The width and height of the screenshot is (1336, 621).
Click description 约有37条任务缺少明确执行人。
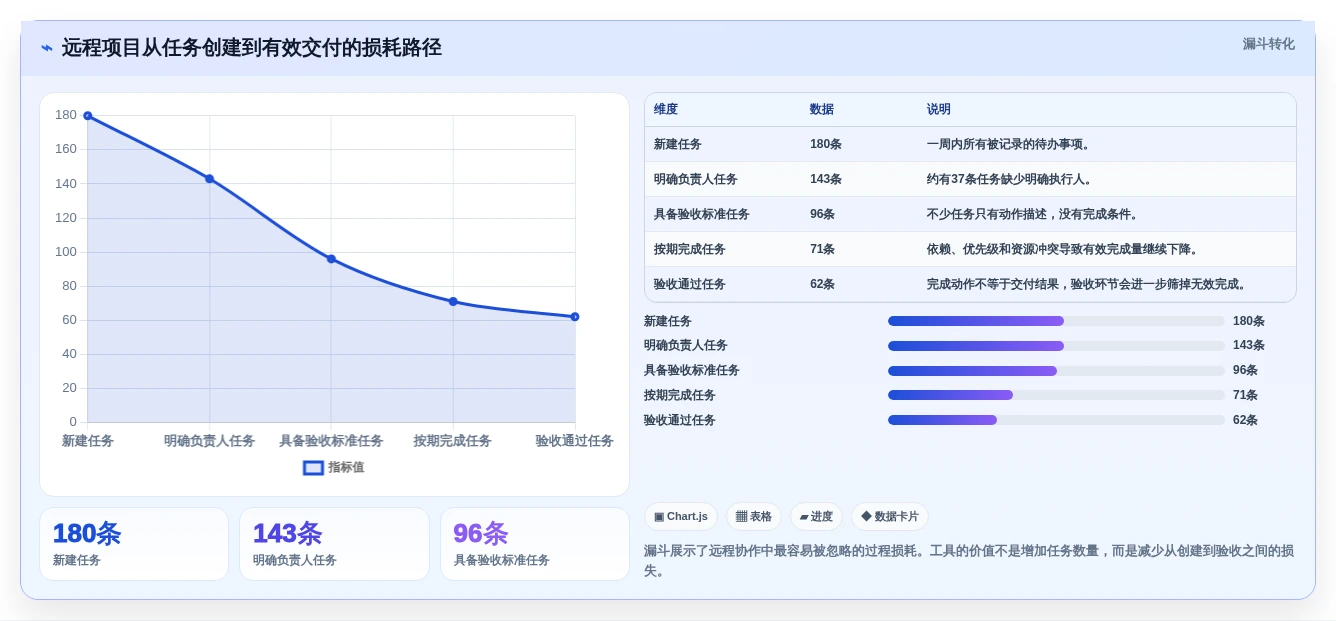(x=1011, y=179)
